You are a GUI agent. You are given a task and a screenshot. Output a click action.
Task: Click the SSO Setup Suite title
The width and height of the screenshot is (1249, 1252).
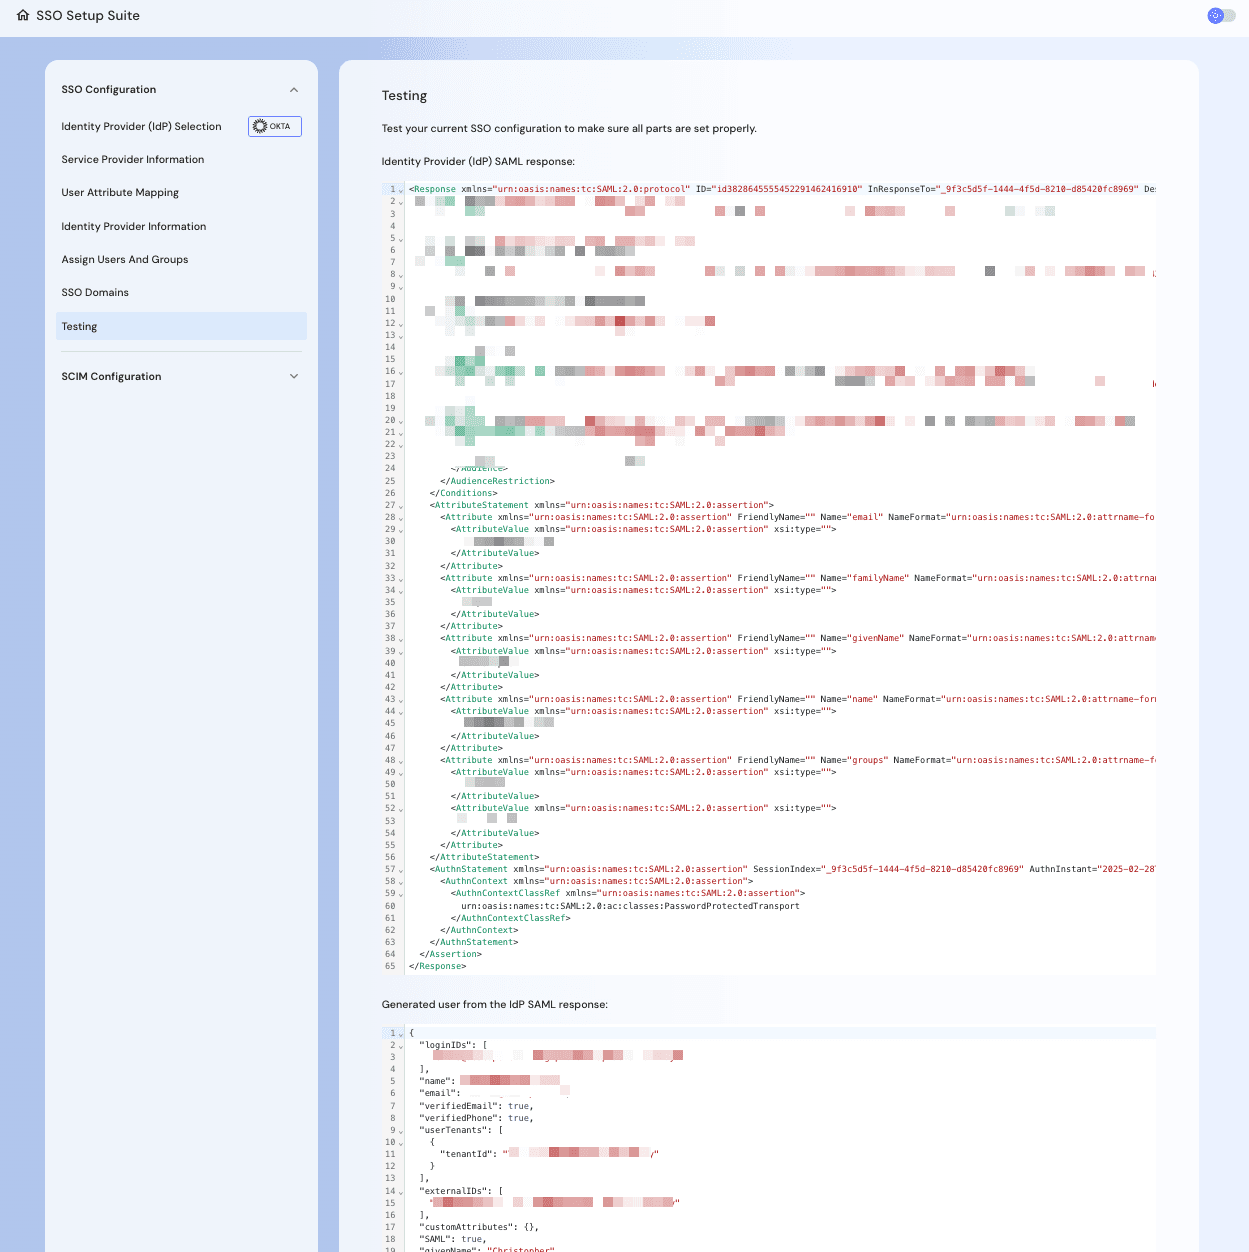[89, 16]
